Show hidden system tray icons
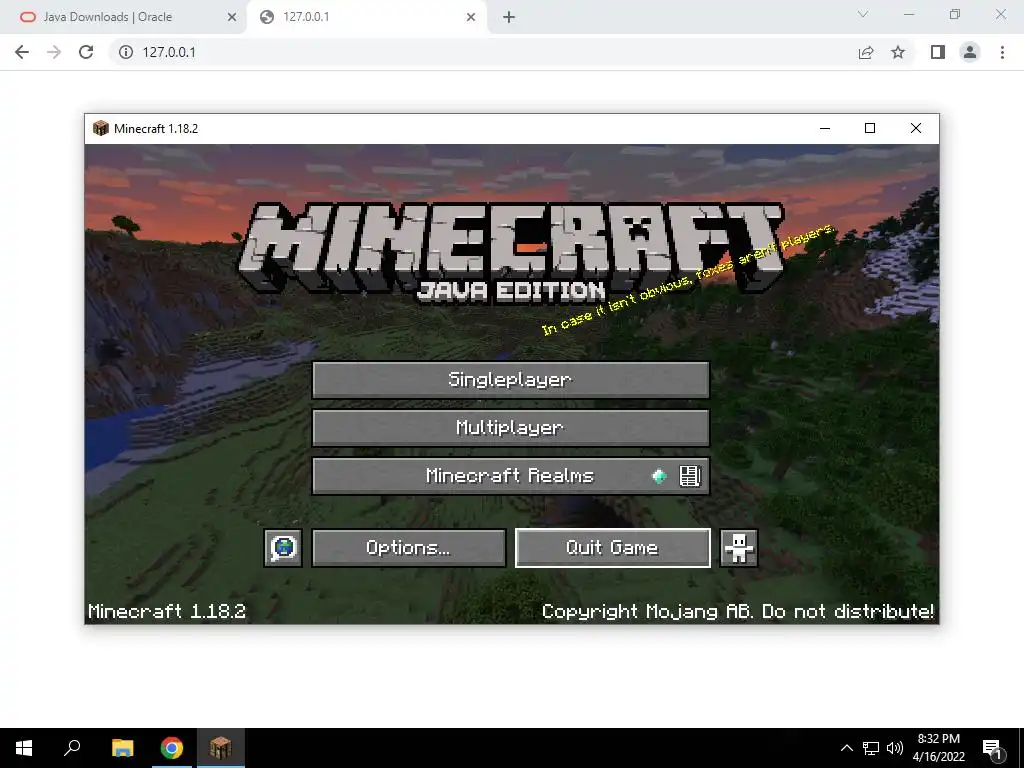Screen dimensions: 1024x768 846,748
